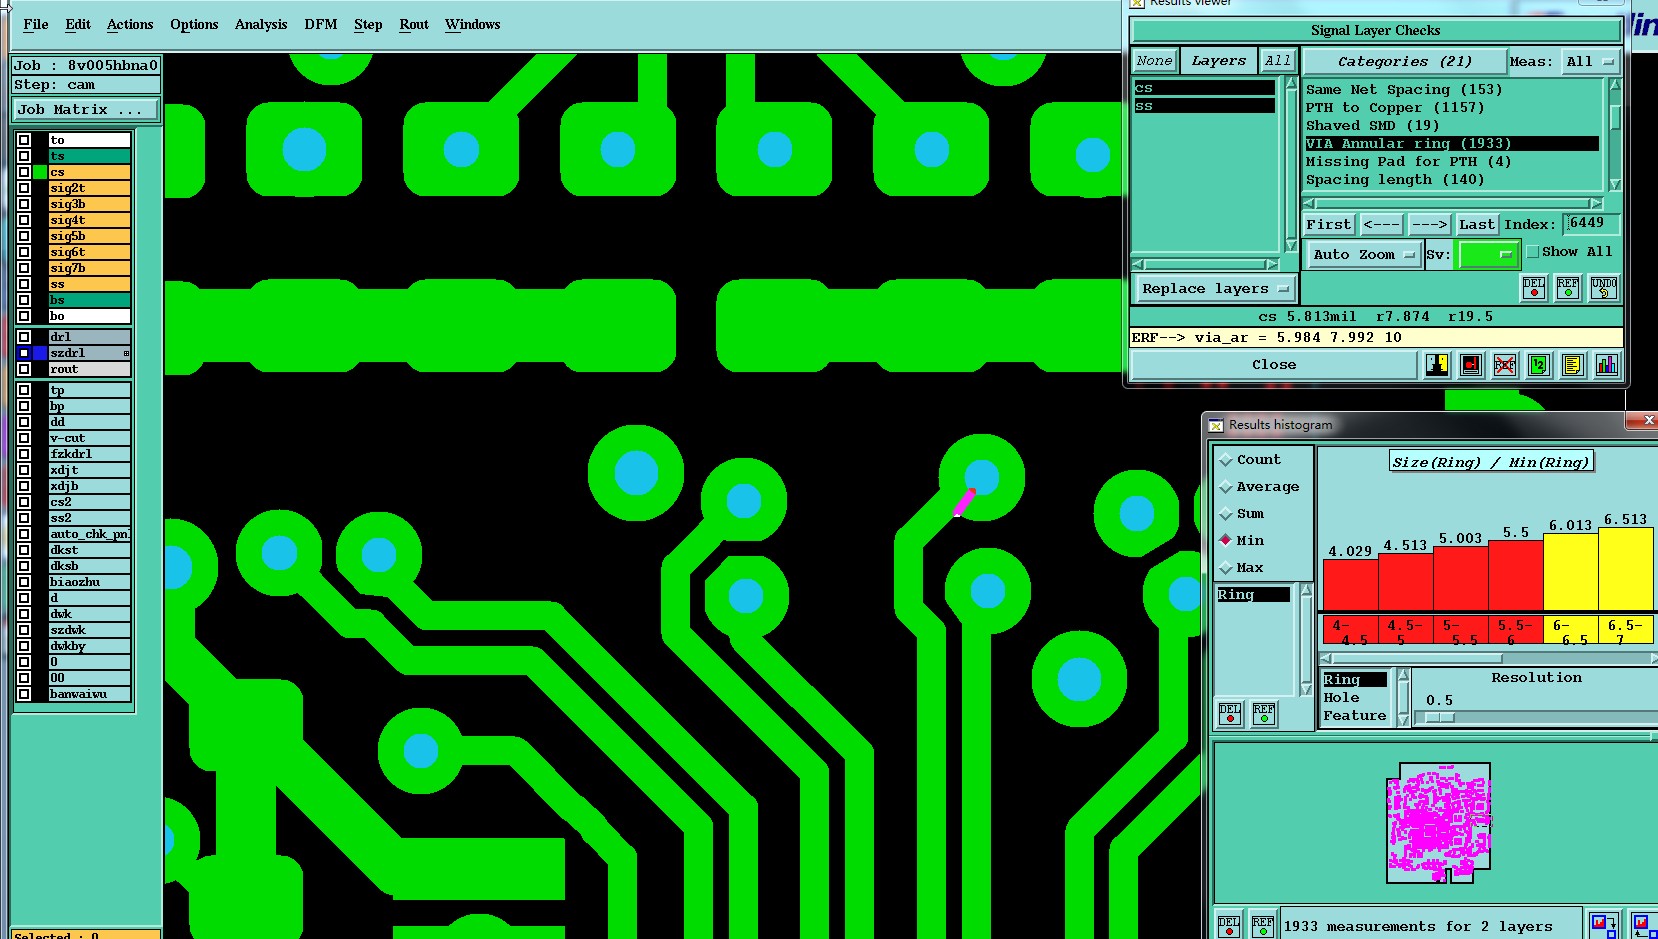1658x939 pixels.
Task: Open the Job Matrix button
Action: pyautogui.click(x=86, y=110)
